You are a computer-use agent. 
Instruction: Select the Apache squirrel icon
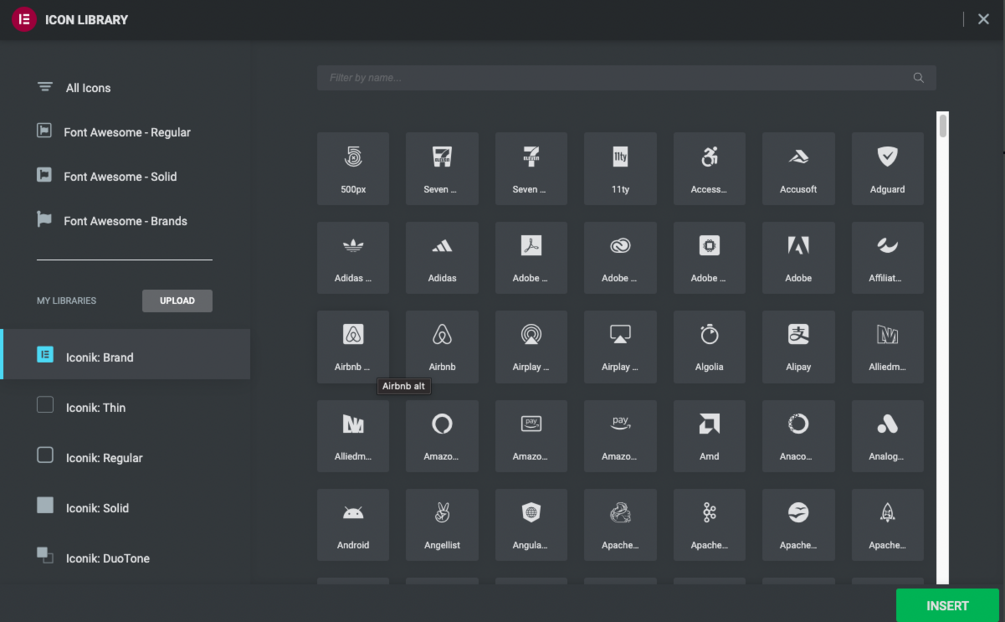click(620, 525)
